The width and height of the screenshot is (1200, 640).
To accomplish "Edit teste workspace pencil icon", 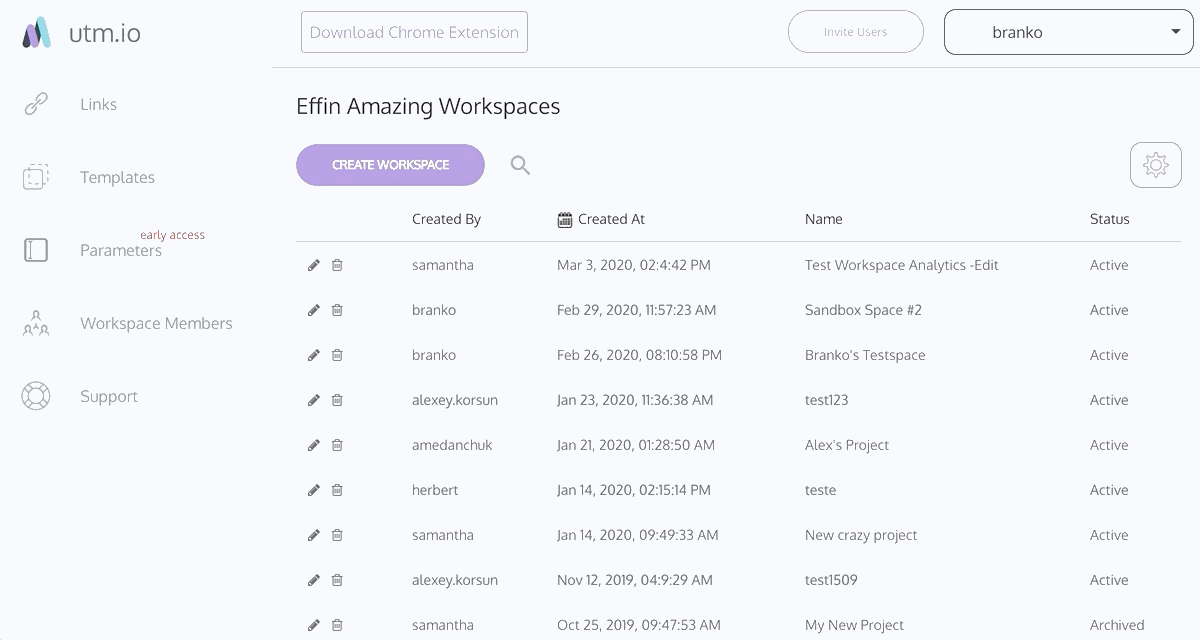I will tap(314, 490).
